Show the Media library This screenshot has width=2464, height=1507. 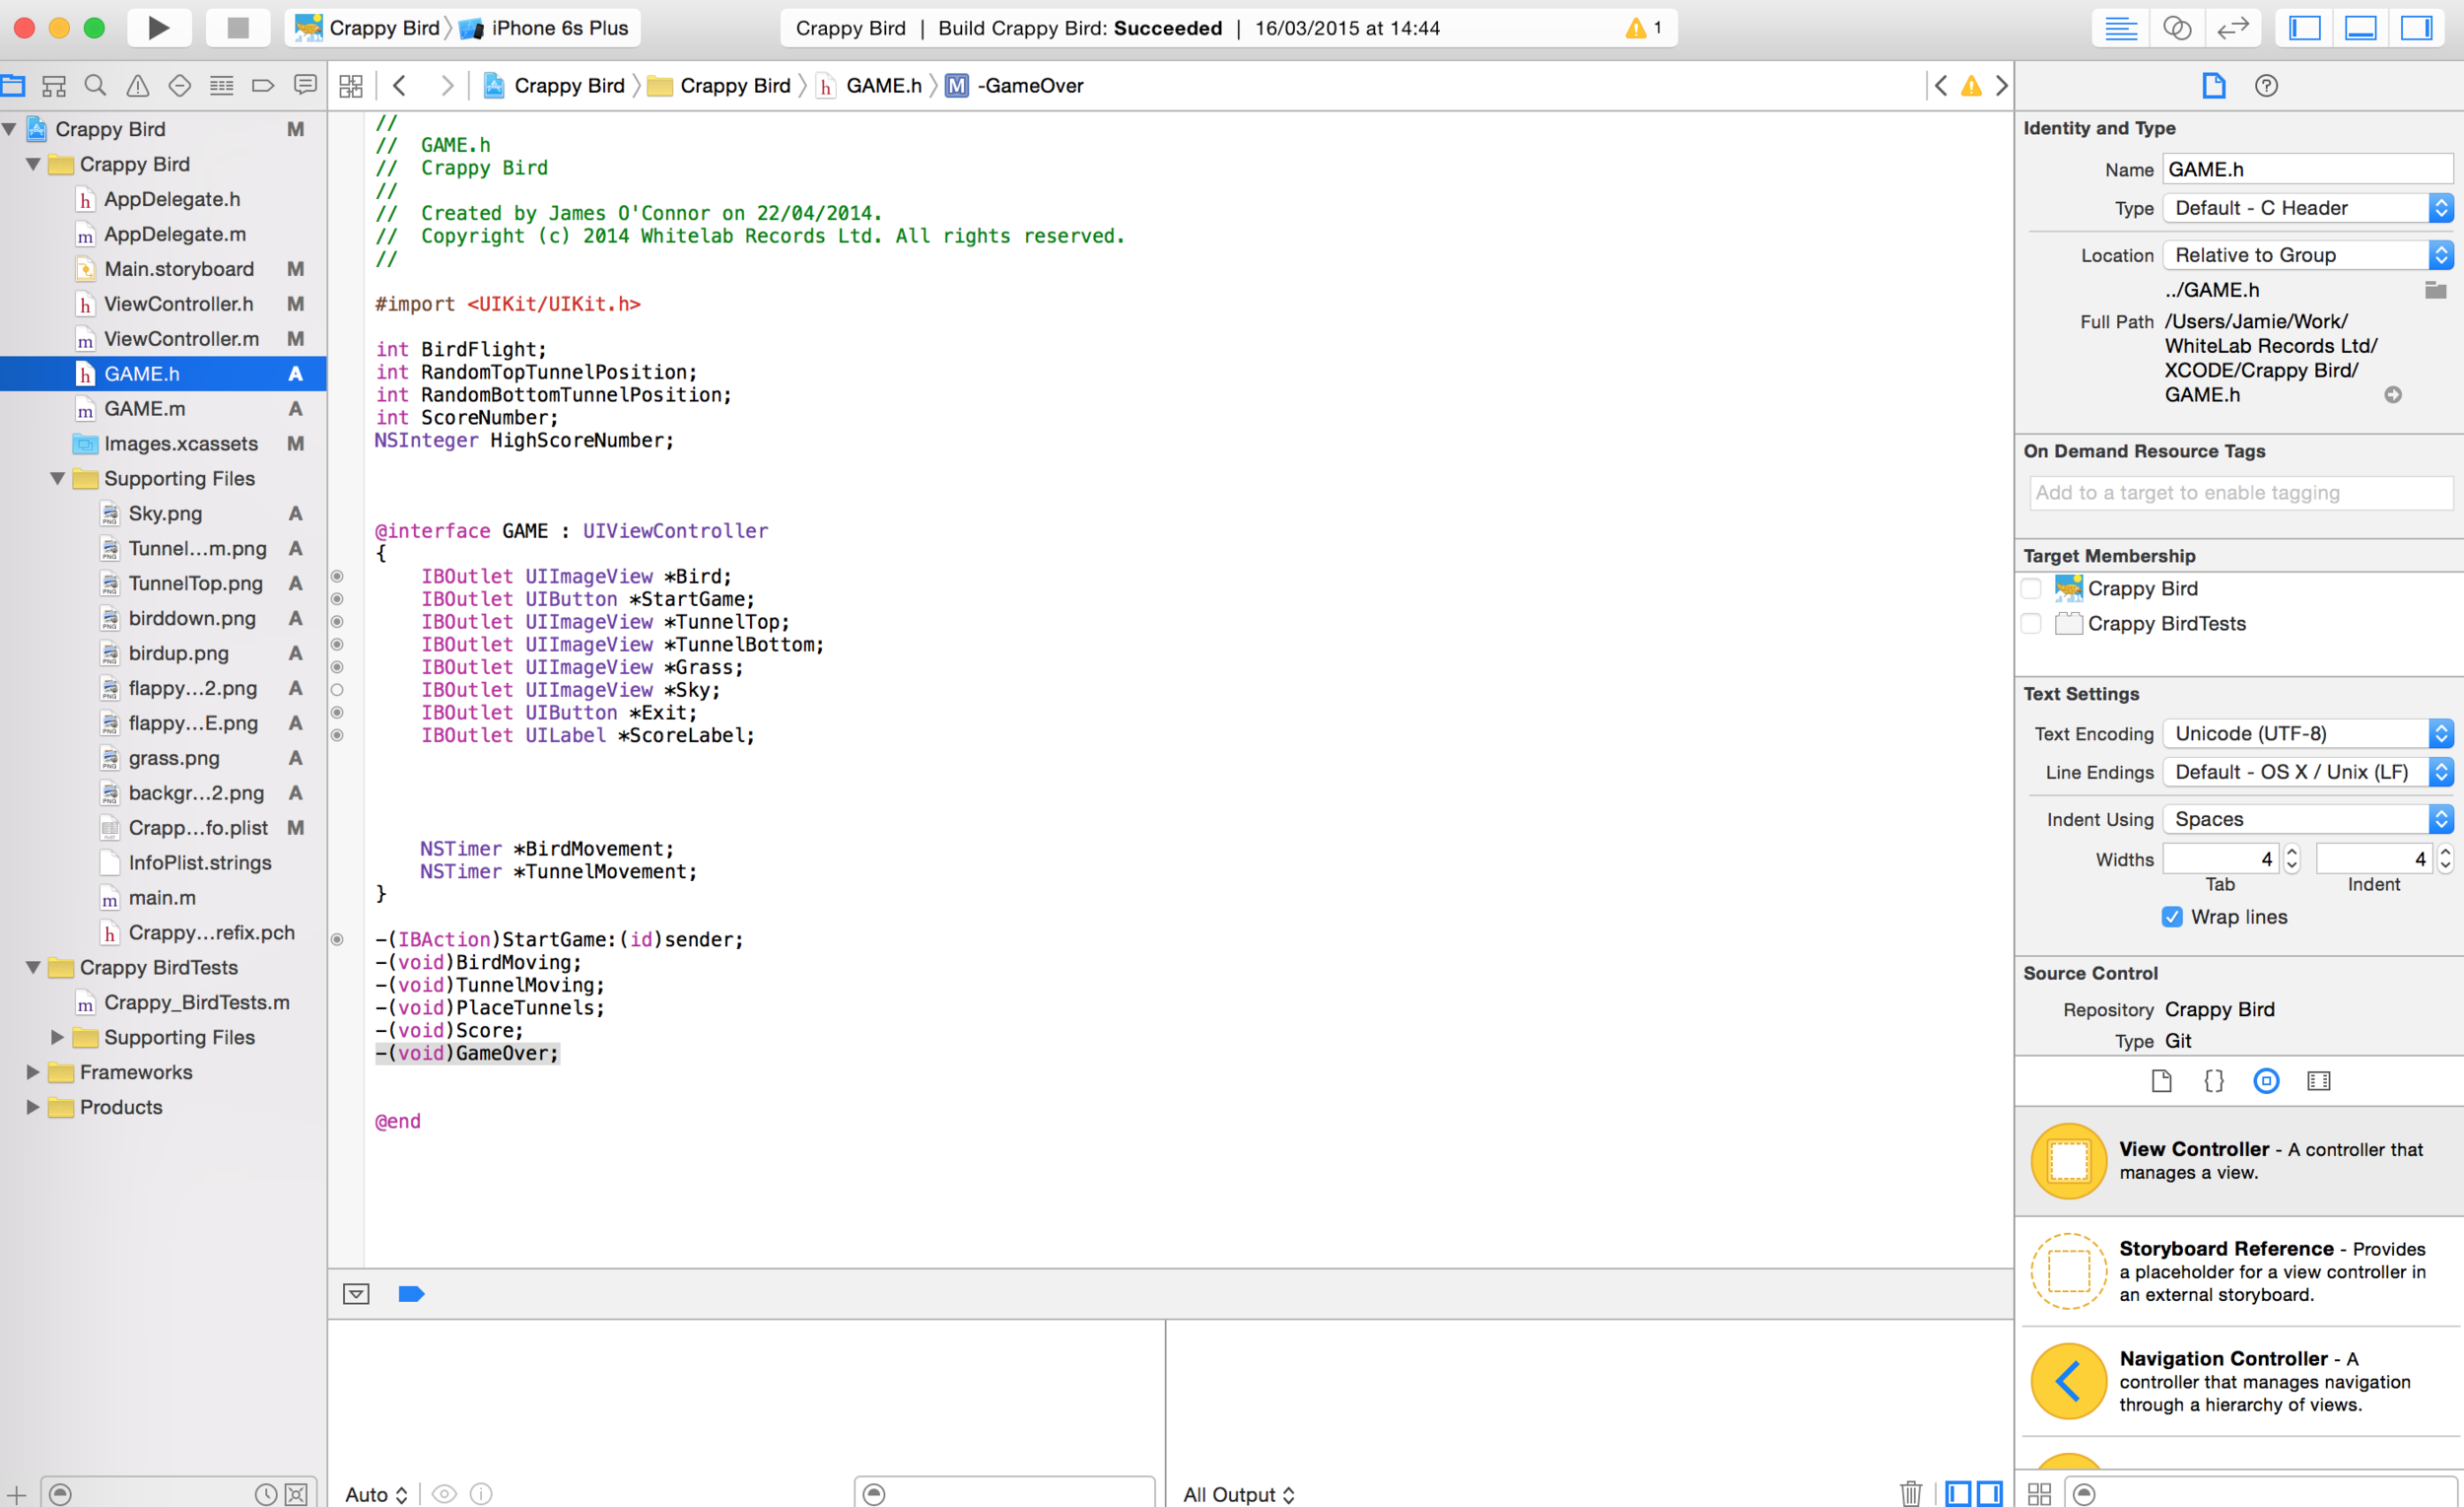tap(2319, 1081)
